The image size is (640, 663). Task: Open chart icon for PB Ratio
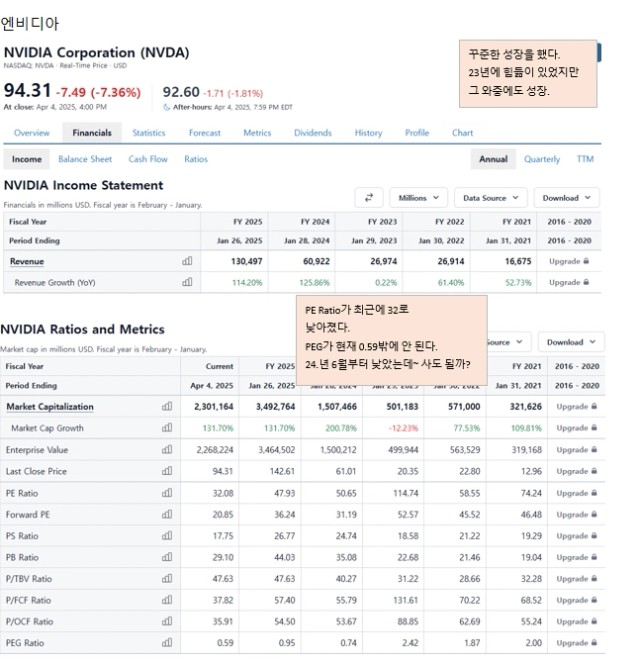pos(167,557)
